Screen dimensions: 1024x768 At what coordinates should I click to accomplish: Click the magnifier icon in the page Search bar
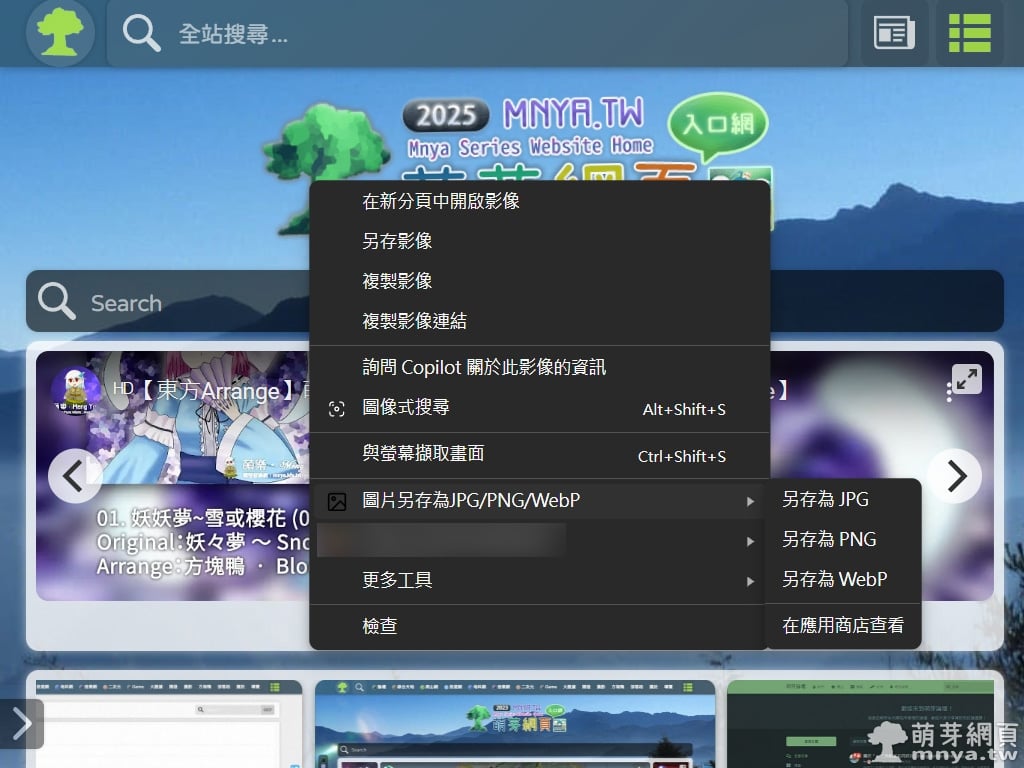coord(57,302)
